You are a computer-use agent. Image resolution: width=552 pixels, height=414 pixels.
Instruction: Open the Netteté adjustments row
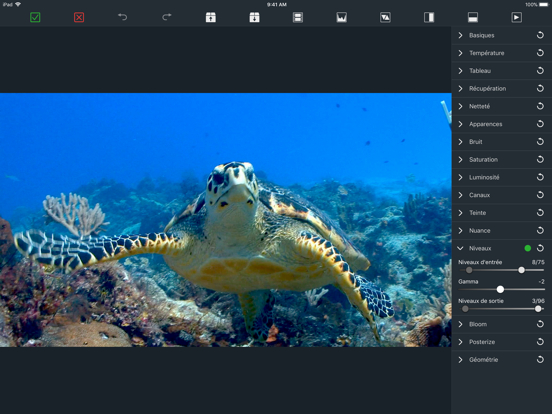pyautogui.click(x=502, y=106)
